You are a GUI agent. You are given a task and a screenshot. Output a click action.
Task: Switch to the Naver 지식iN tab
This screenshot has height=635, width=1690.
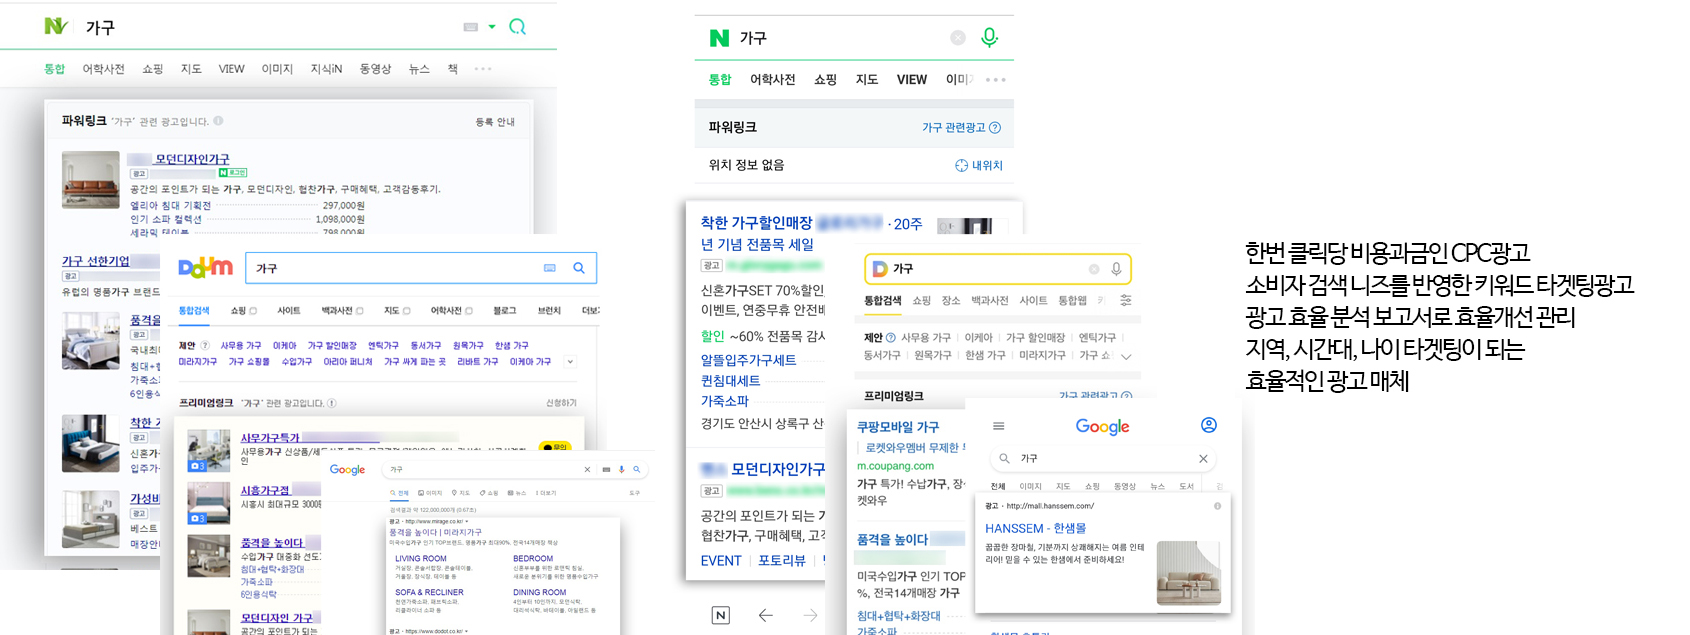[326, 69]
